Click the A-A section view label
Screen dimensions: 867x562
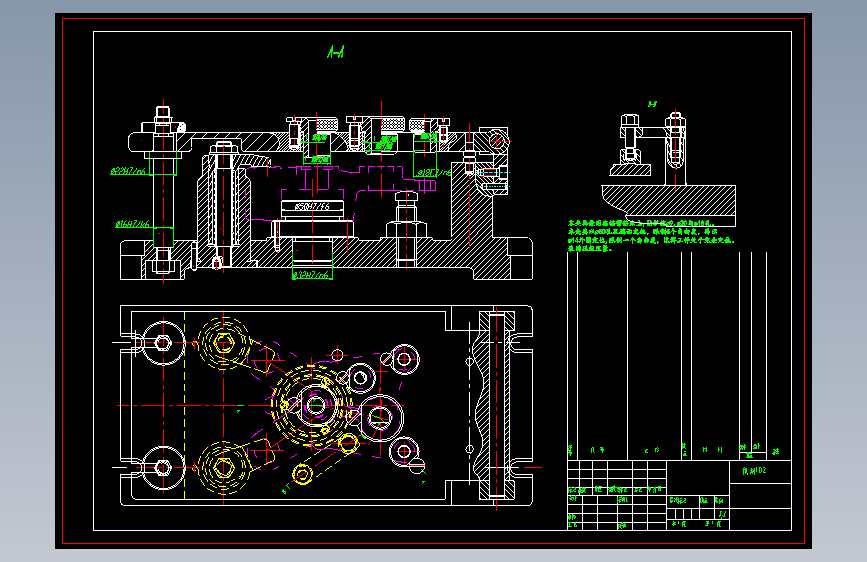pos(336,52)
